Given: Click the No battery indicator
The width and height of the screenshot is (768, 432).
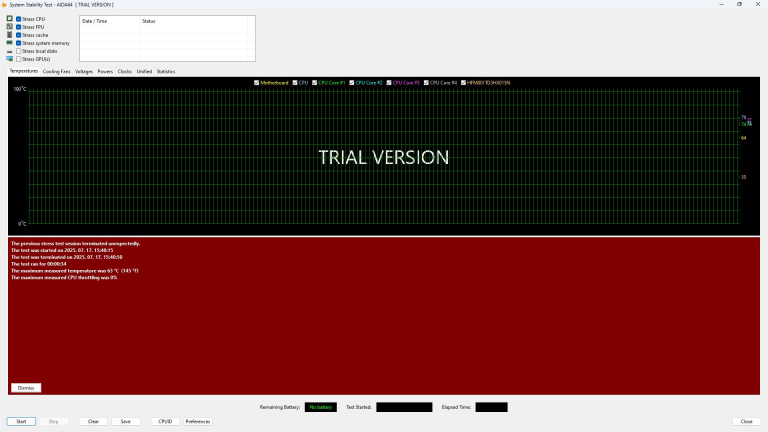Looking at the screenshot, I should point(321,407).
